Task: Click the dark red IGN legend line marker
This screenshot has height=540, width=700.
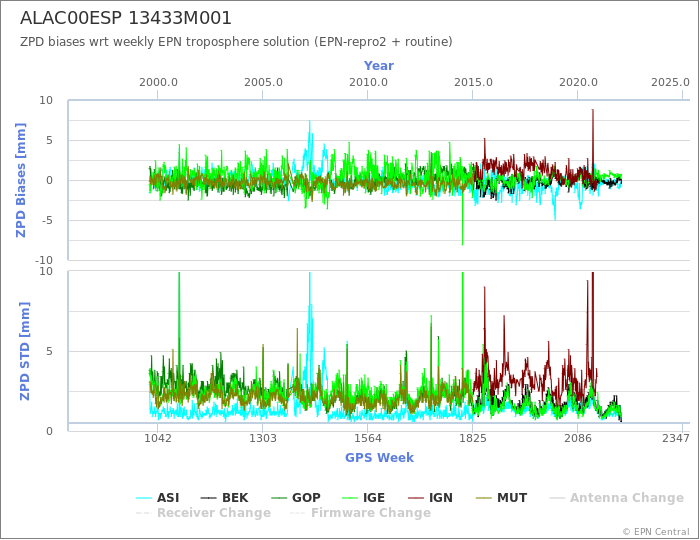Action: coord(416,498)
